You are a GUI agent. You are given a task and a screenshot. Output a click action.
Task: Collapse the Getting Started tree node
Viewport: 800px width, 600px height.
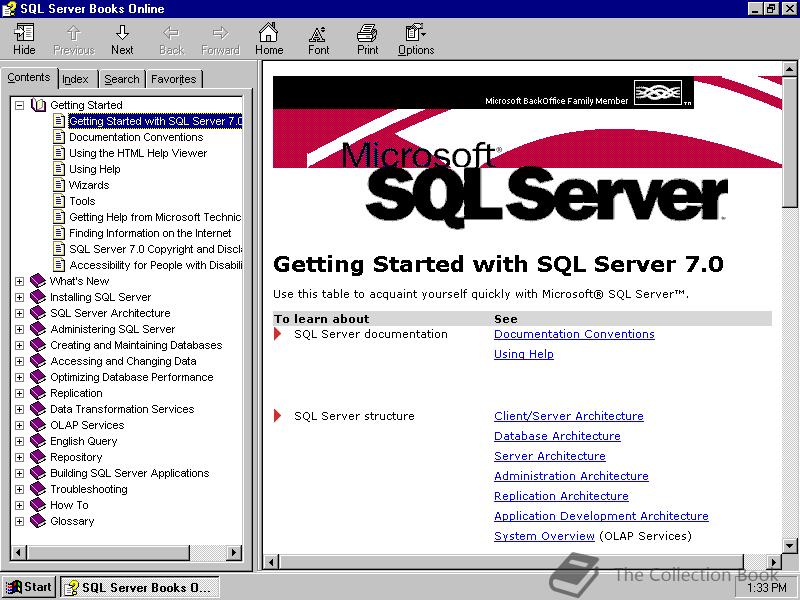(x=19, y=105)
